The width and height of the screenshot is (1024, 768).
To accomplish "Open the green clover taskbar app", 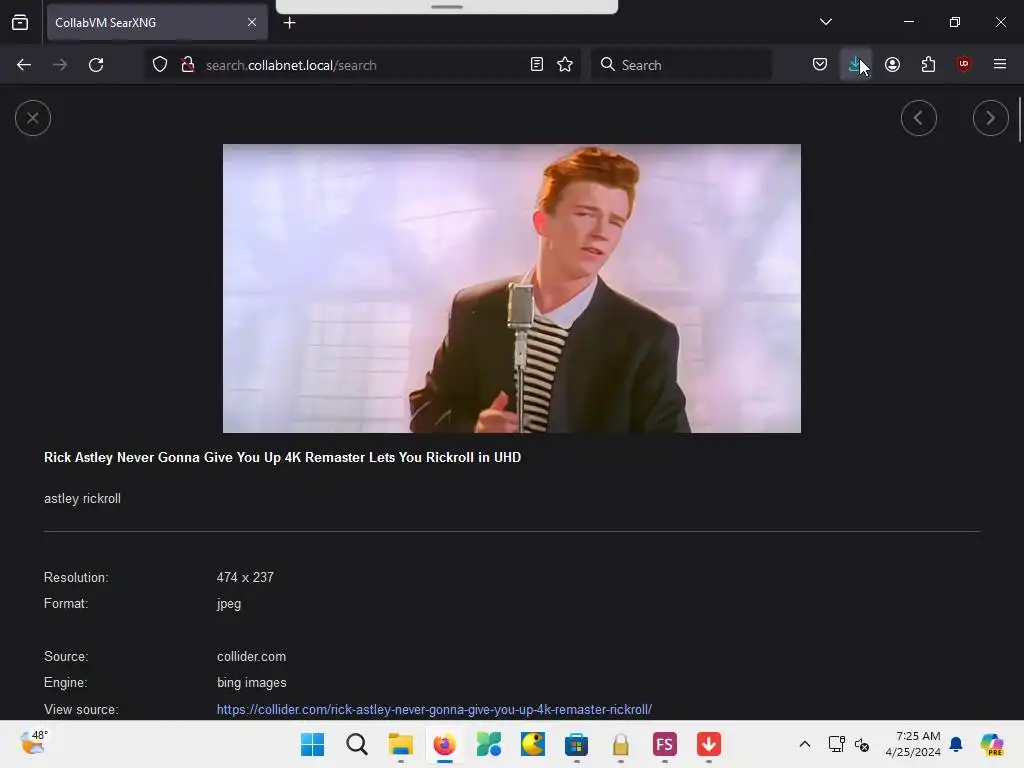I will tap(488, 744).
